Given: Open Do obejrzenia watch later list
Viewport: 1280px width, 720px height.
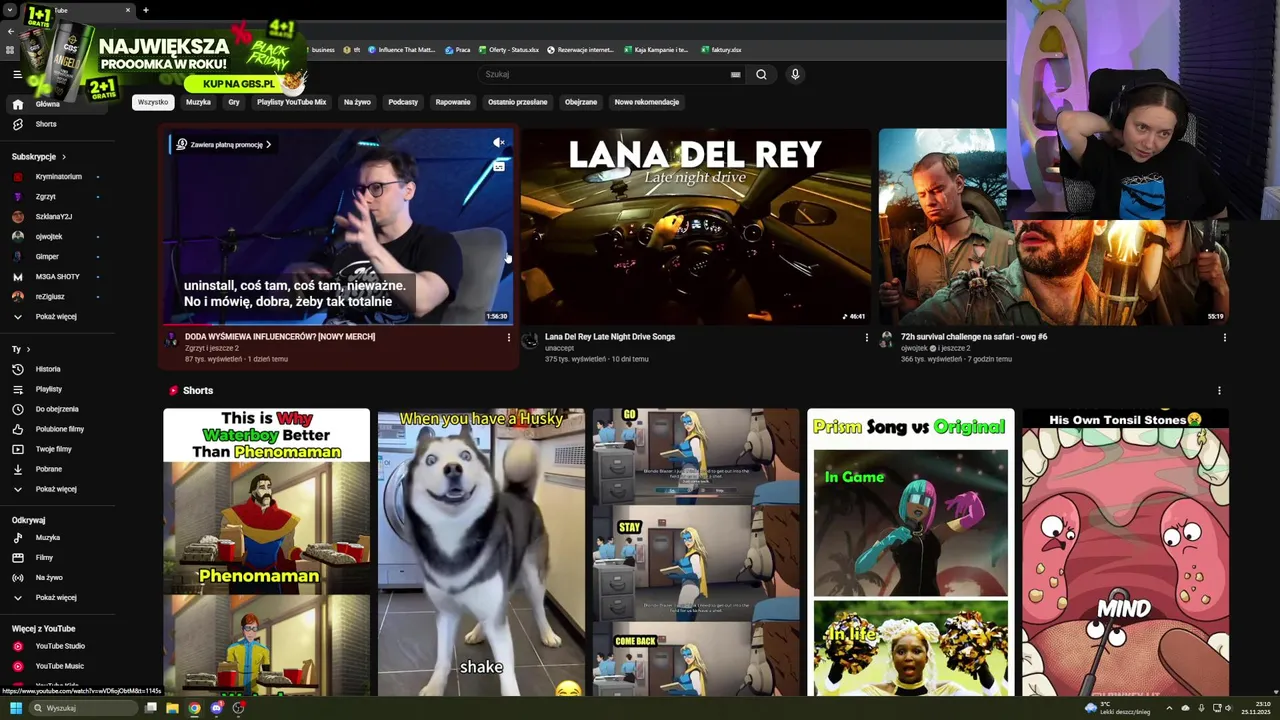Looking at the screenshot, I should click(56, 409).
